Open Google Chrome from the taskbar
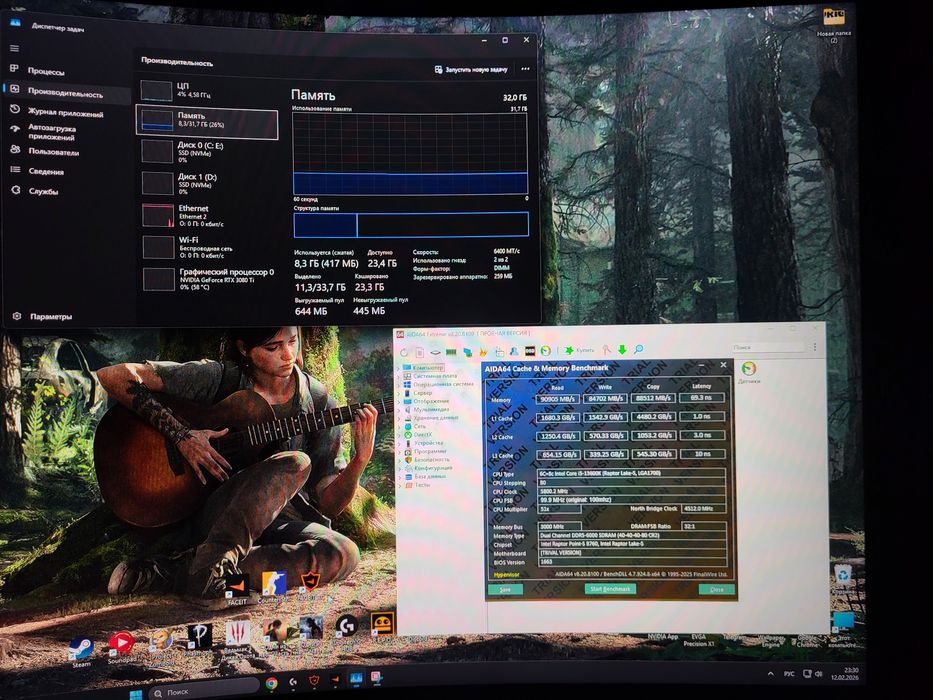 click(271, 683)
